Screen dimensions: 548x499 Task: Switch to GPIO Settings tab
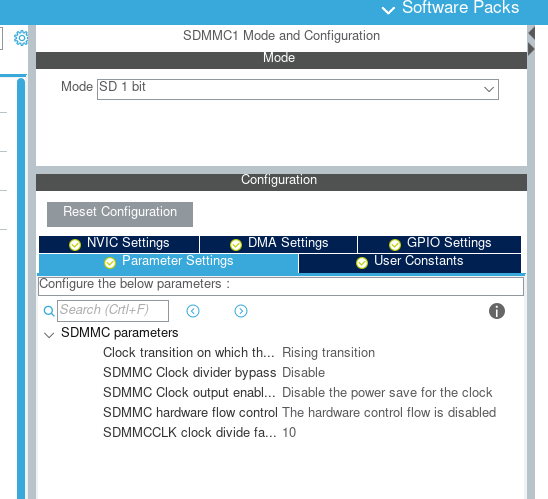[x=439, y=244]
